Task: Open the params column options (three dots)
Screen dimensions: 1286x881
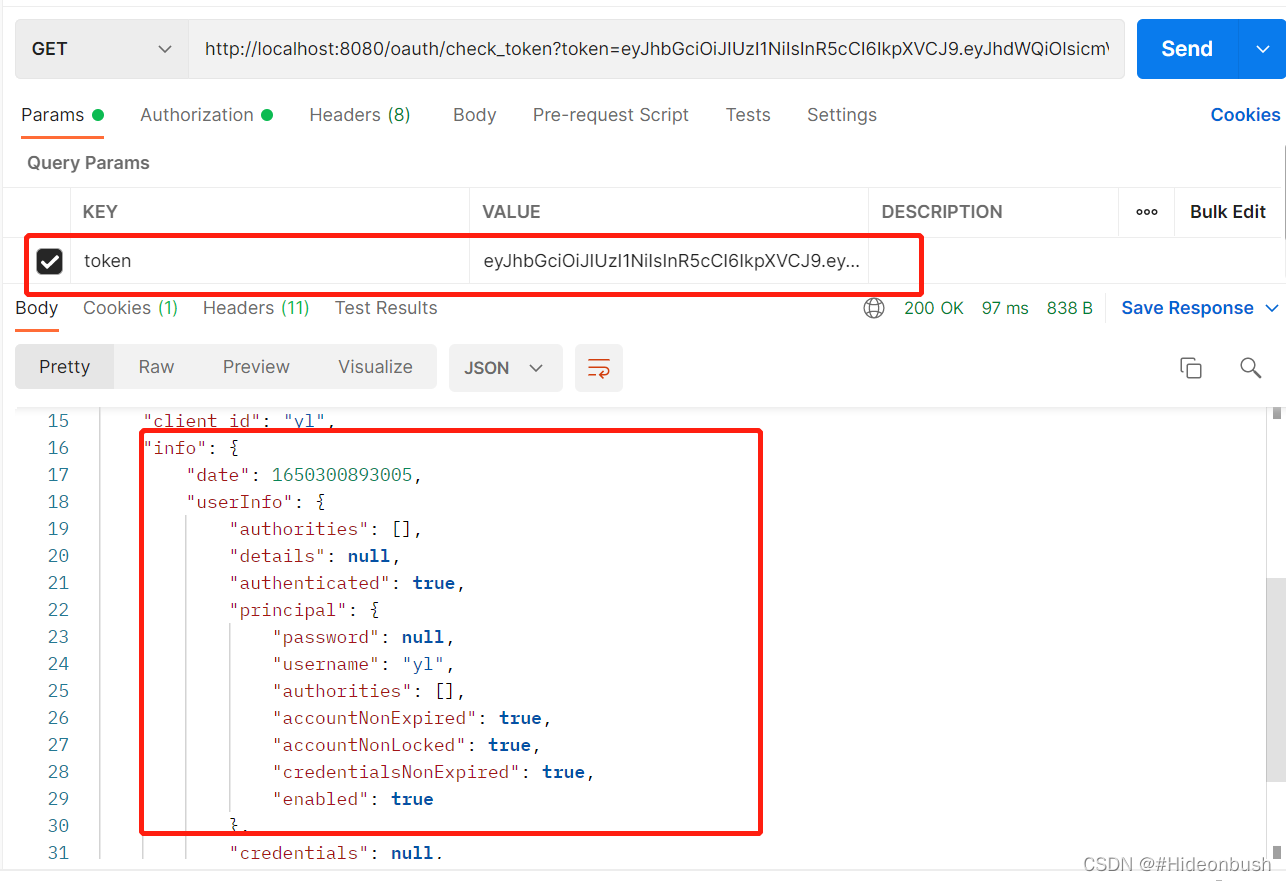Action: (1147, 212)
